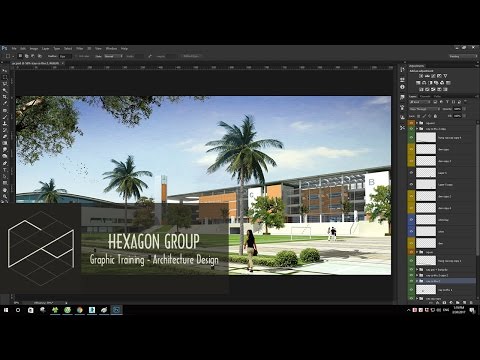Toggle the Anti-alias checkbox
480x360 pixels.
tap(77, 56)
